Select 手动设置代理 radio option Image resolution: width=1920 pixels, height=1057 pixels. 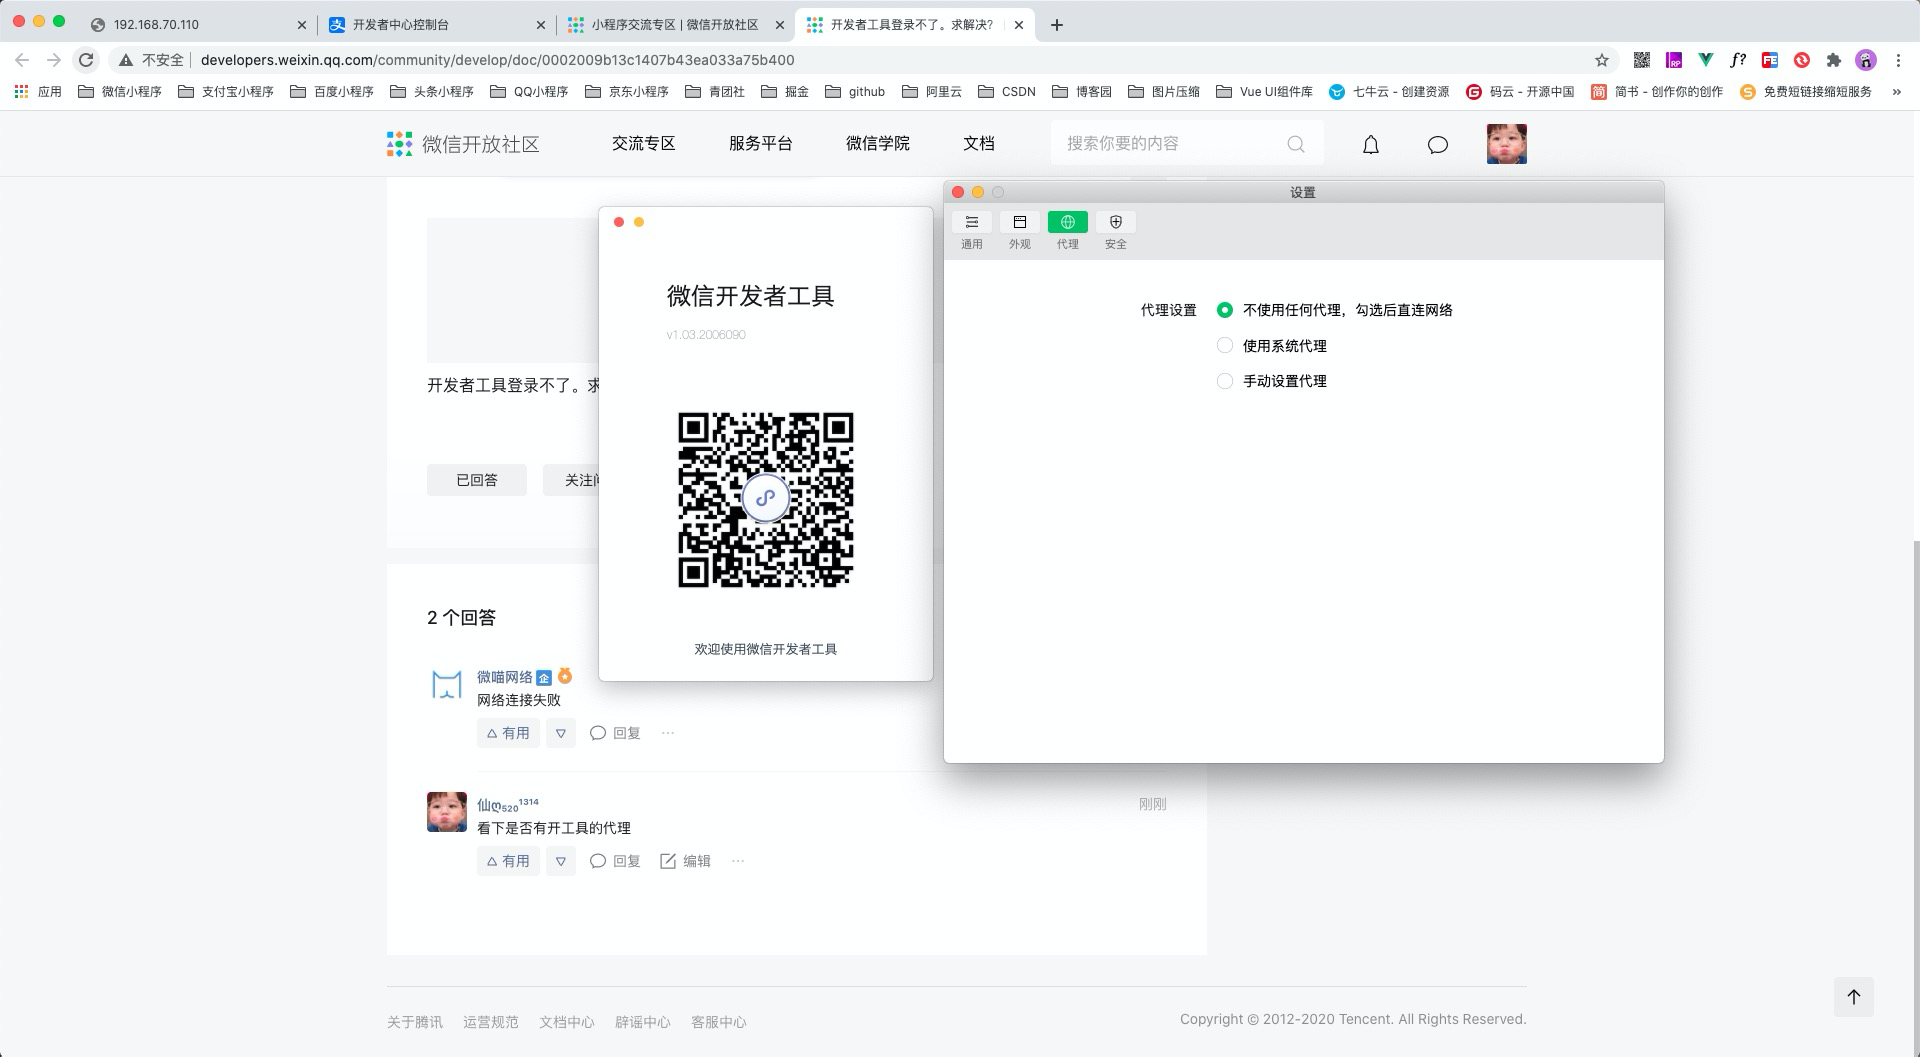click(x=1224, y=381)
